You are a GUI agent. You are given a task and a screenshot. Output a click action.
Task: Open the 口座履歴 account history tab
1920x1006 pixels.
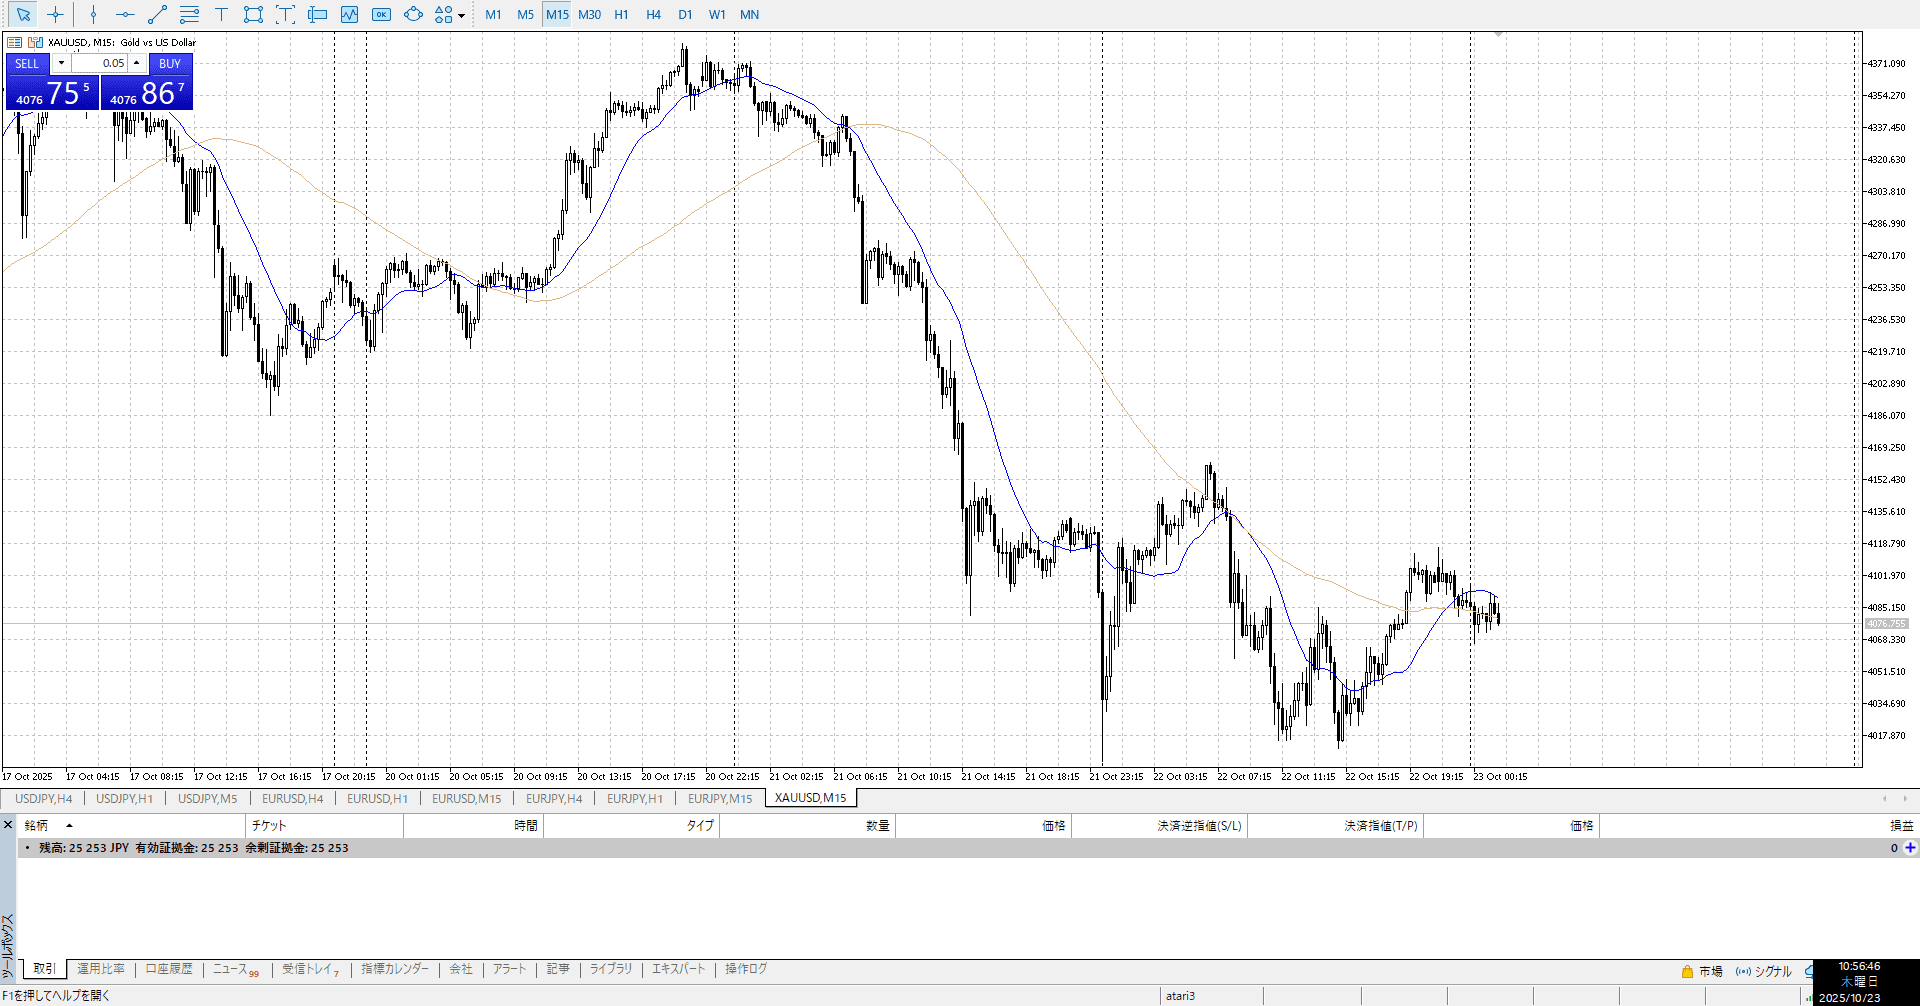click(x=169, y=969)
